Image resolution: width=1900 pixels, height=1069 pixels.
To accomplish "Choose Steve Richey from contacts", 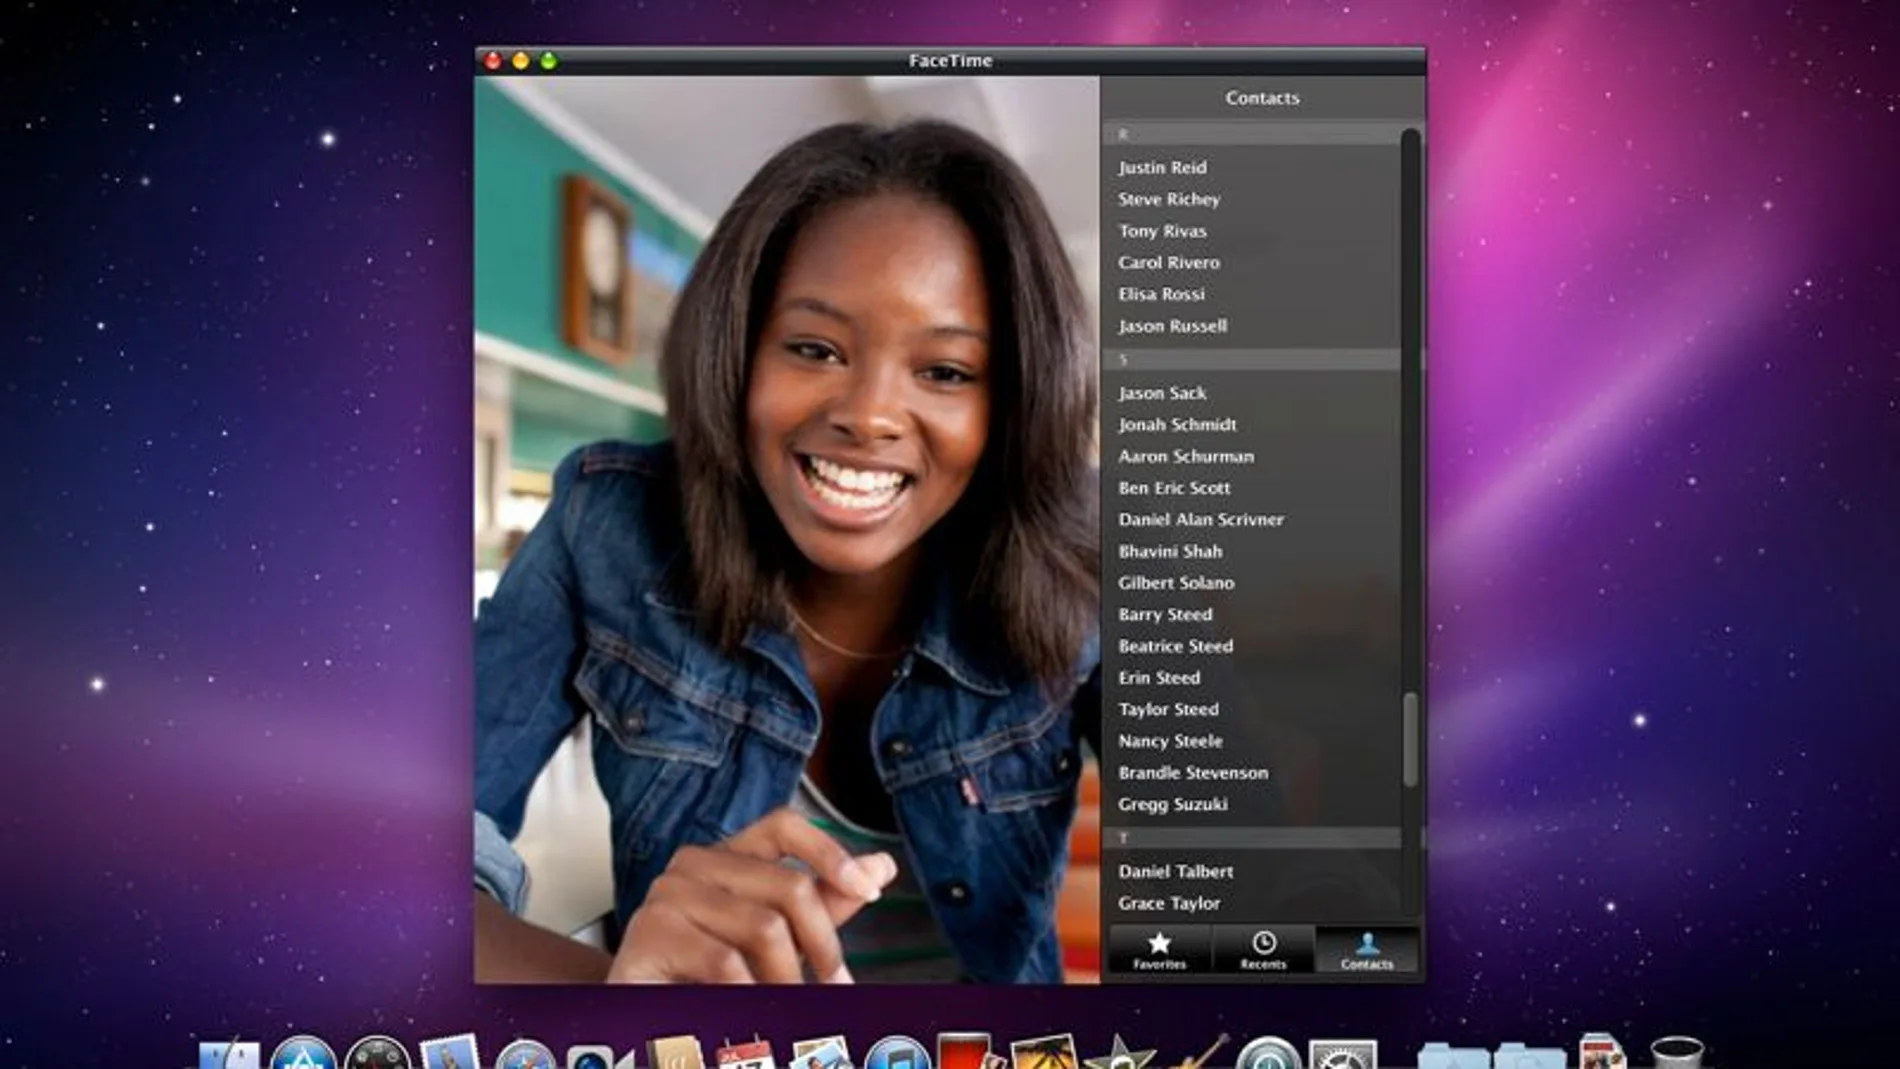I will (x=1169, y=199).
